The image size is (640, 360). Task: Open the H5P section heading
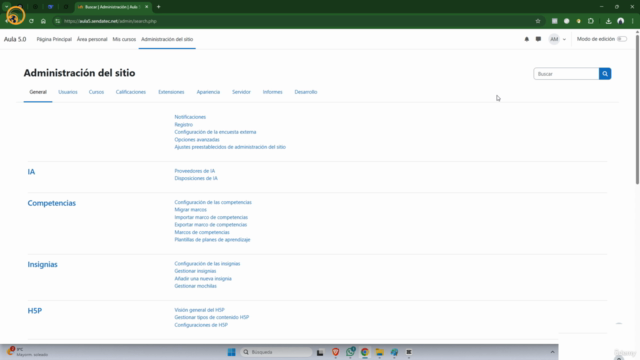coord(35,311)
